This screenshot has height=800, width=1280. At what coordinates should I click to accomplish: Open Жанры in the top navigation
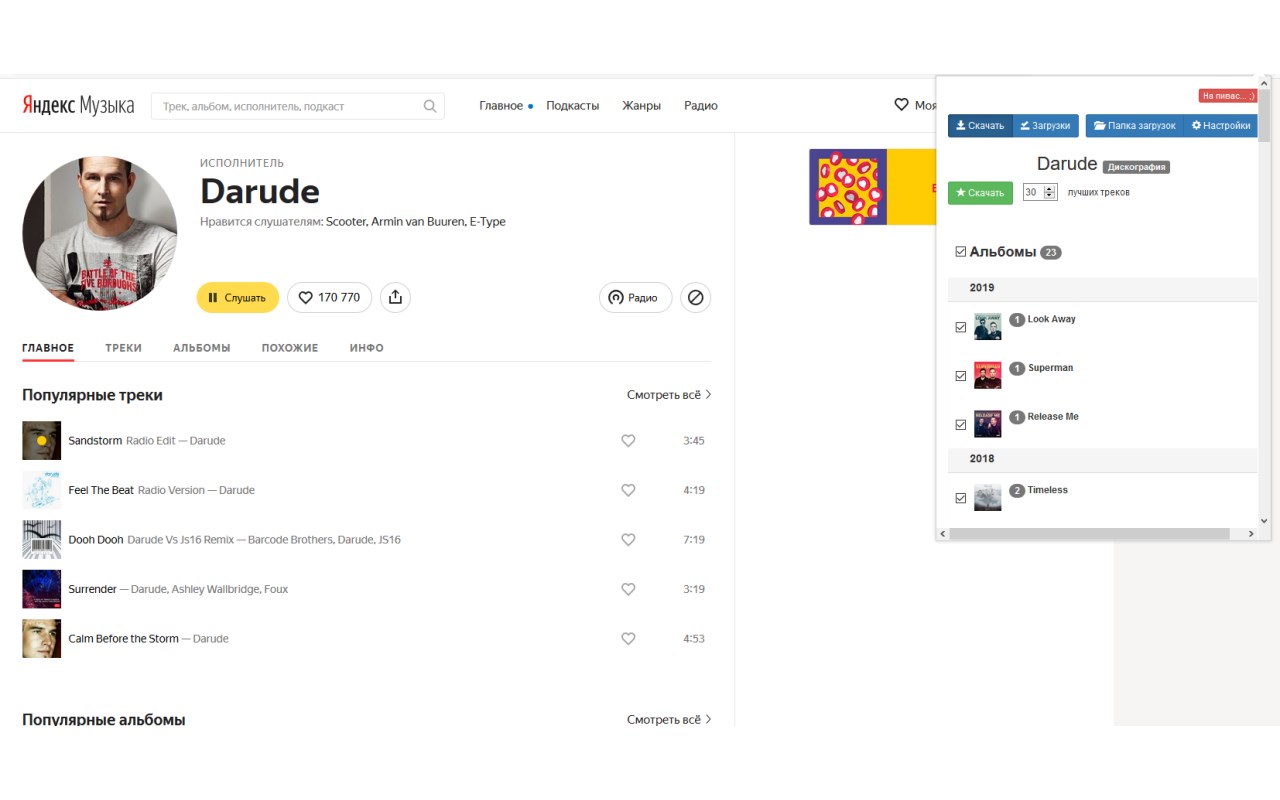pyautogui.click(x=641, y=105)
